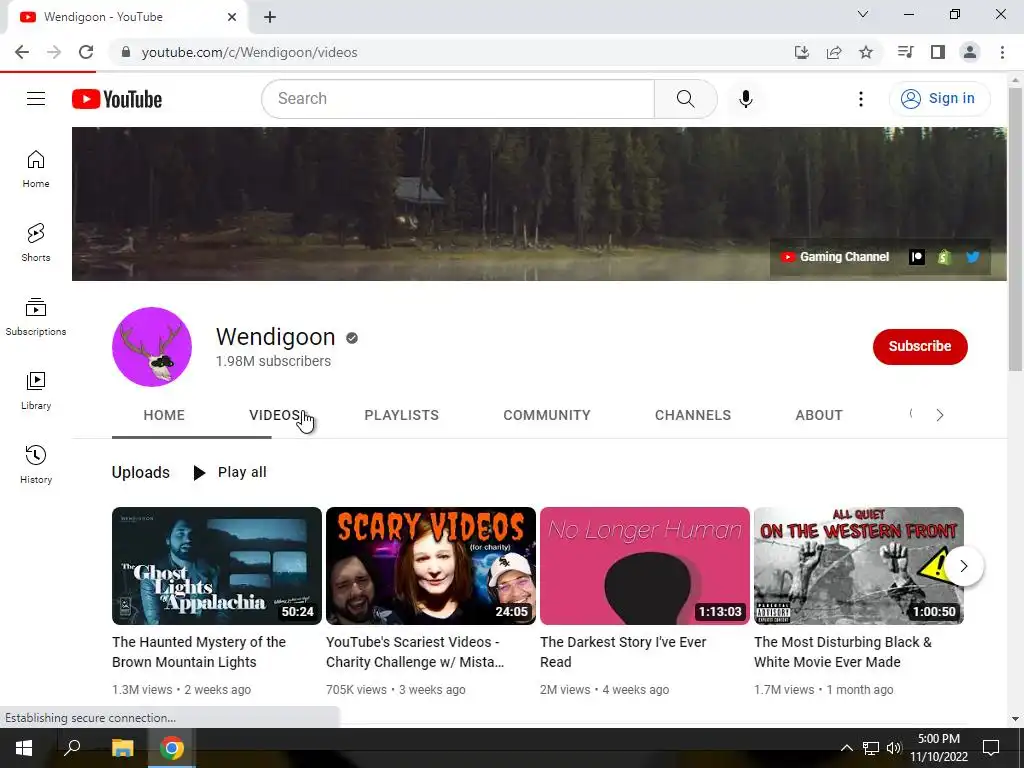Viewport: 1024px width, 768px height.
Task: Click the verified badge next to Wendigoon
Action: pyautogui.click(x=352, y=338)
